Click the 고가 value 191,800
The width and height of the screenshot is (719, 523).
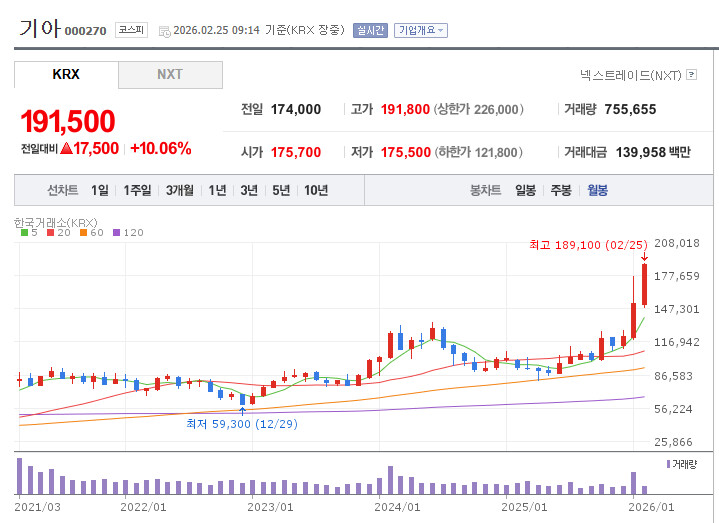(405, 110)
